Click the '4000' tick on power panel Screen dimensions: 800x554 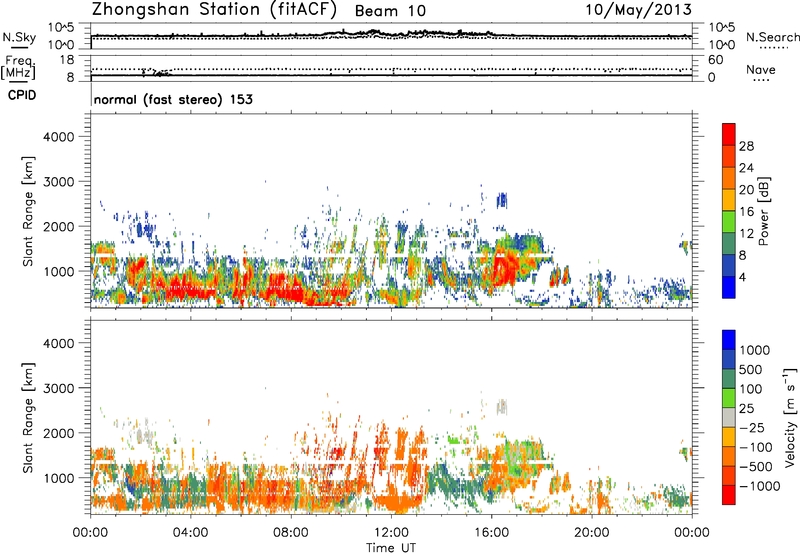[x=58, y=137]
